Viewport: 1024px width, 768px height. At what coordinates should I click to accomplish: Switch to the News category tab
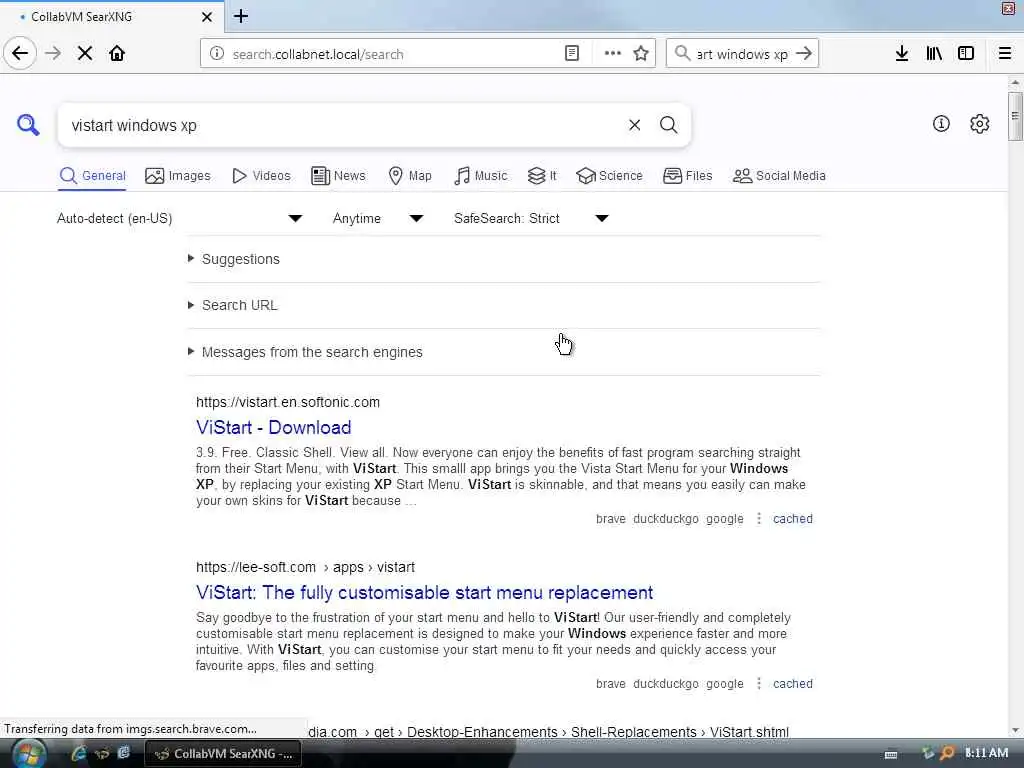pyautogui.click(x=338, y=176)
